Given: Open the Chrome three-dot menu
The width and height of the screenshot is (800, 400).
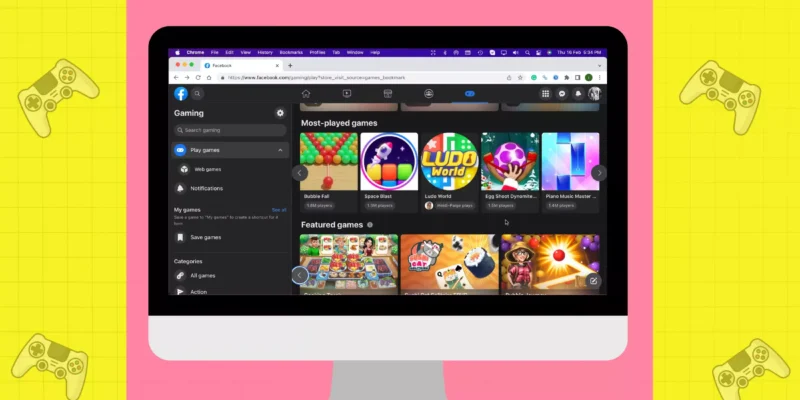Looking at the screenshot, I should coord(599,78).
